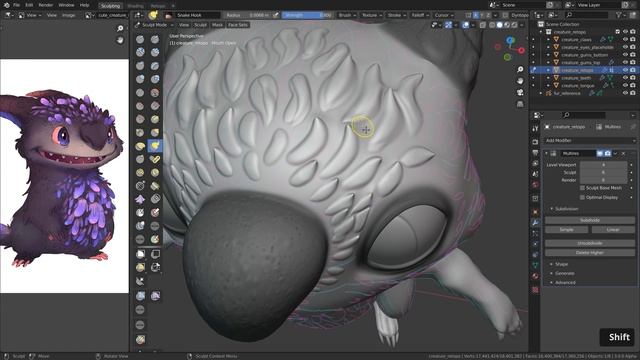Open the Stroke settings dropdown
This screenshot has width=640, height=360.
[x=396, y=15]
